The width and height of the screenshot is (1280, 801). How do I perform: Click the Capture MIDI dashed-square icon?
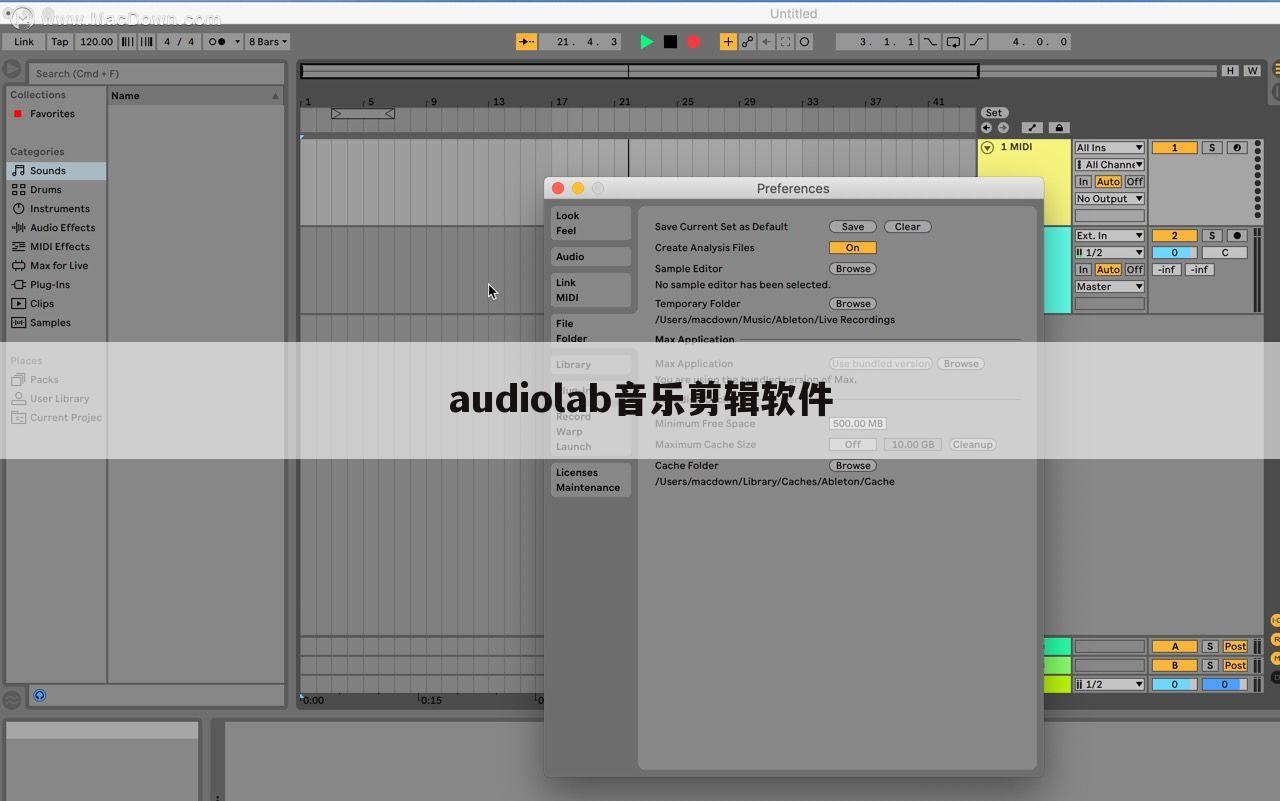(785, 42)
